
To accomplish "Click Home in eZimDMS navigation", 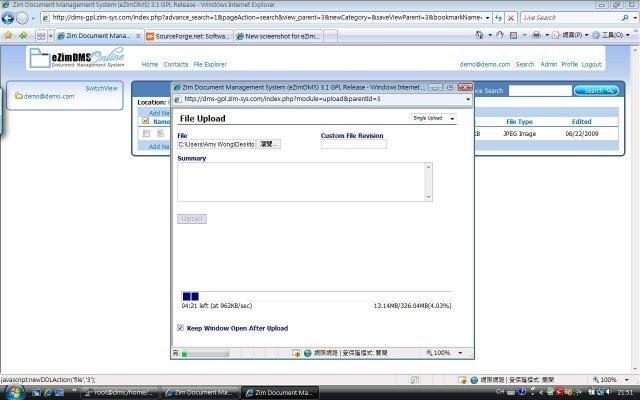I will (150, 64).
